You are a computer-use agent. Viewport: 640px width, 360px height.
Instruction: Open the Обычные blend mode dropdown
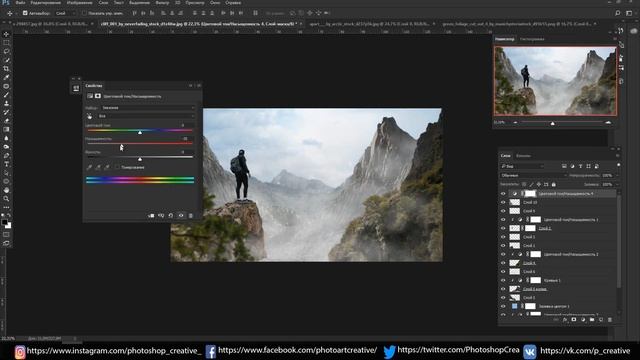coord(533,176)
